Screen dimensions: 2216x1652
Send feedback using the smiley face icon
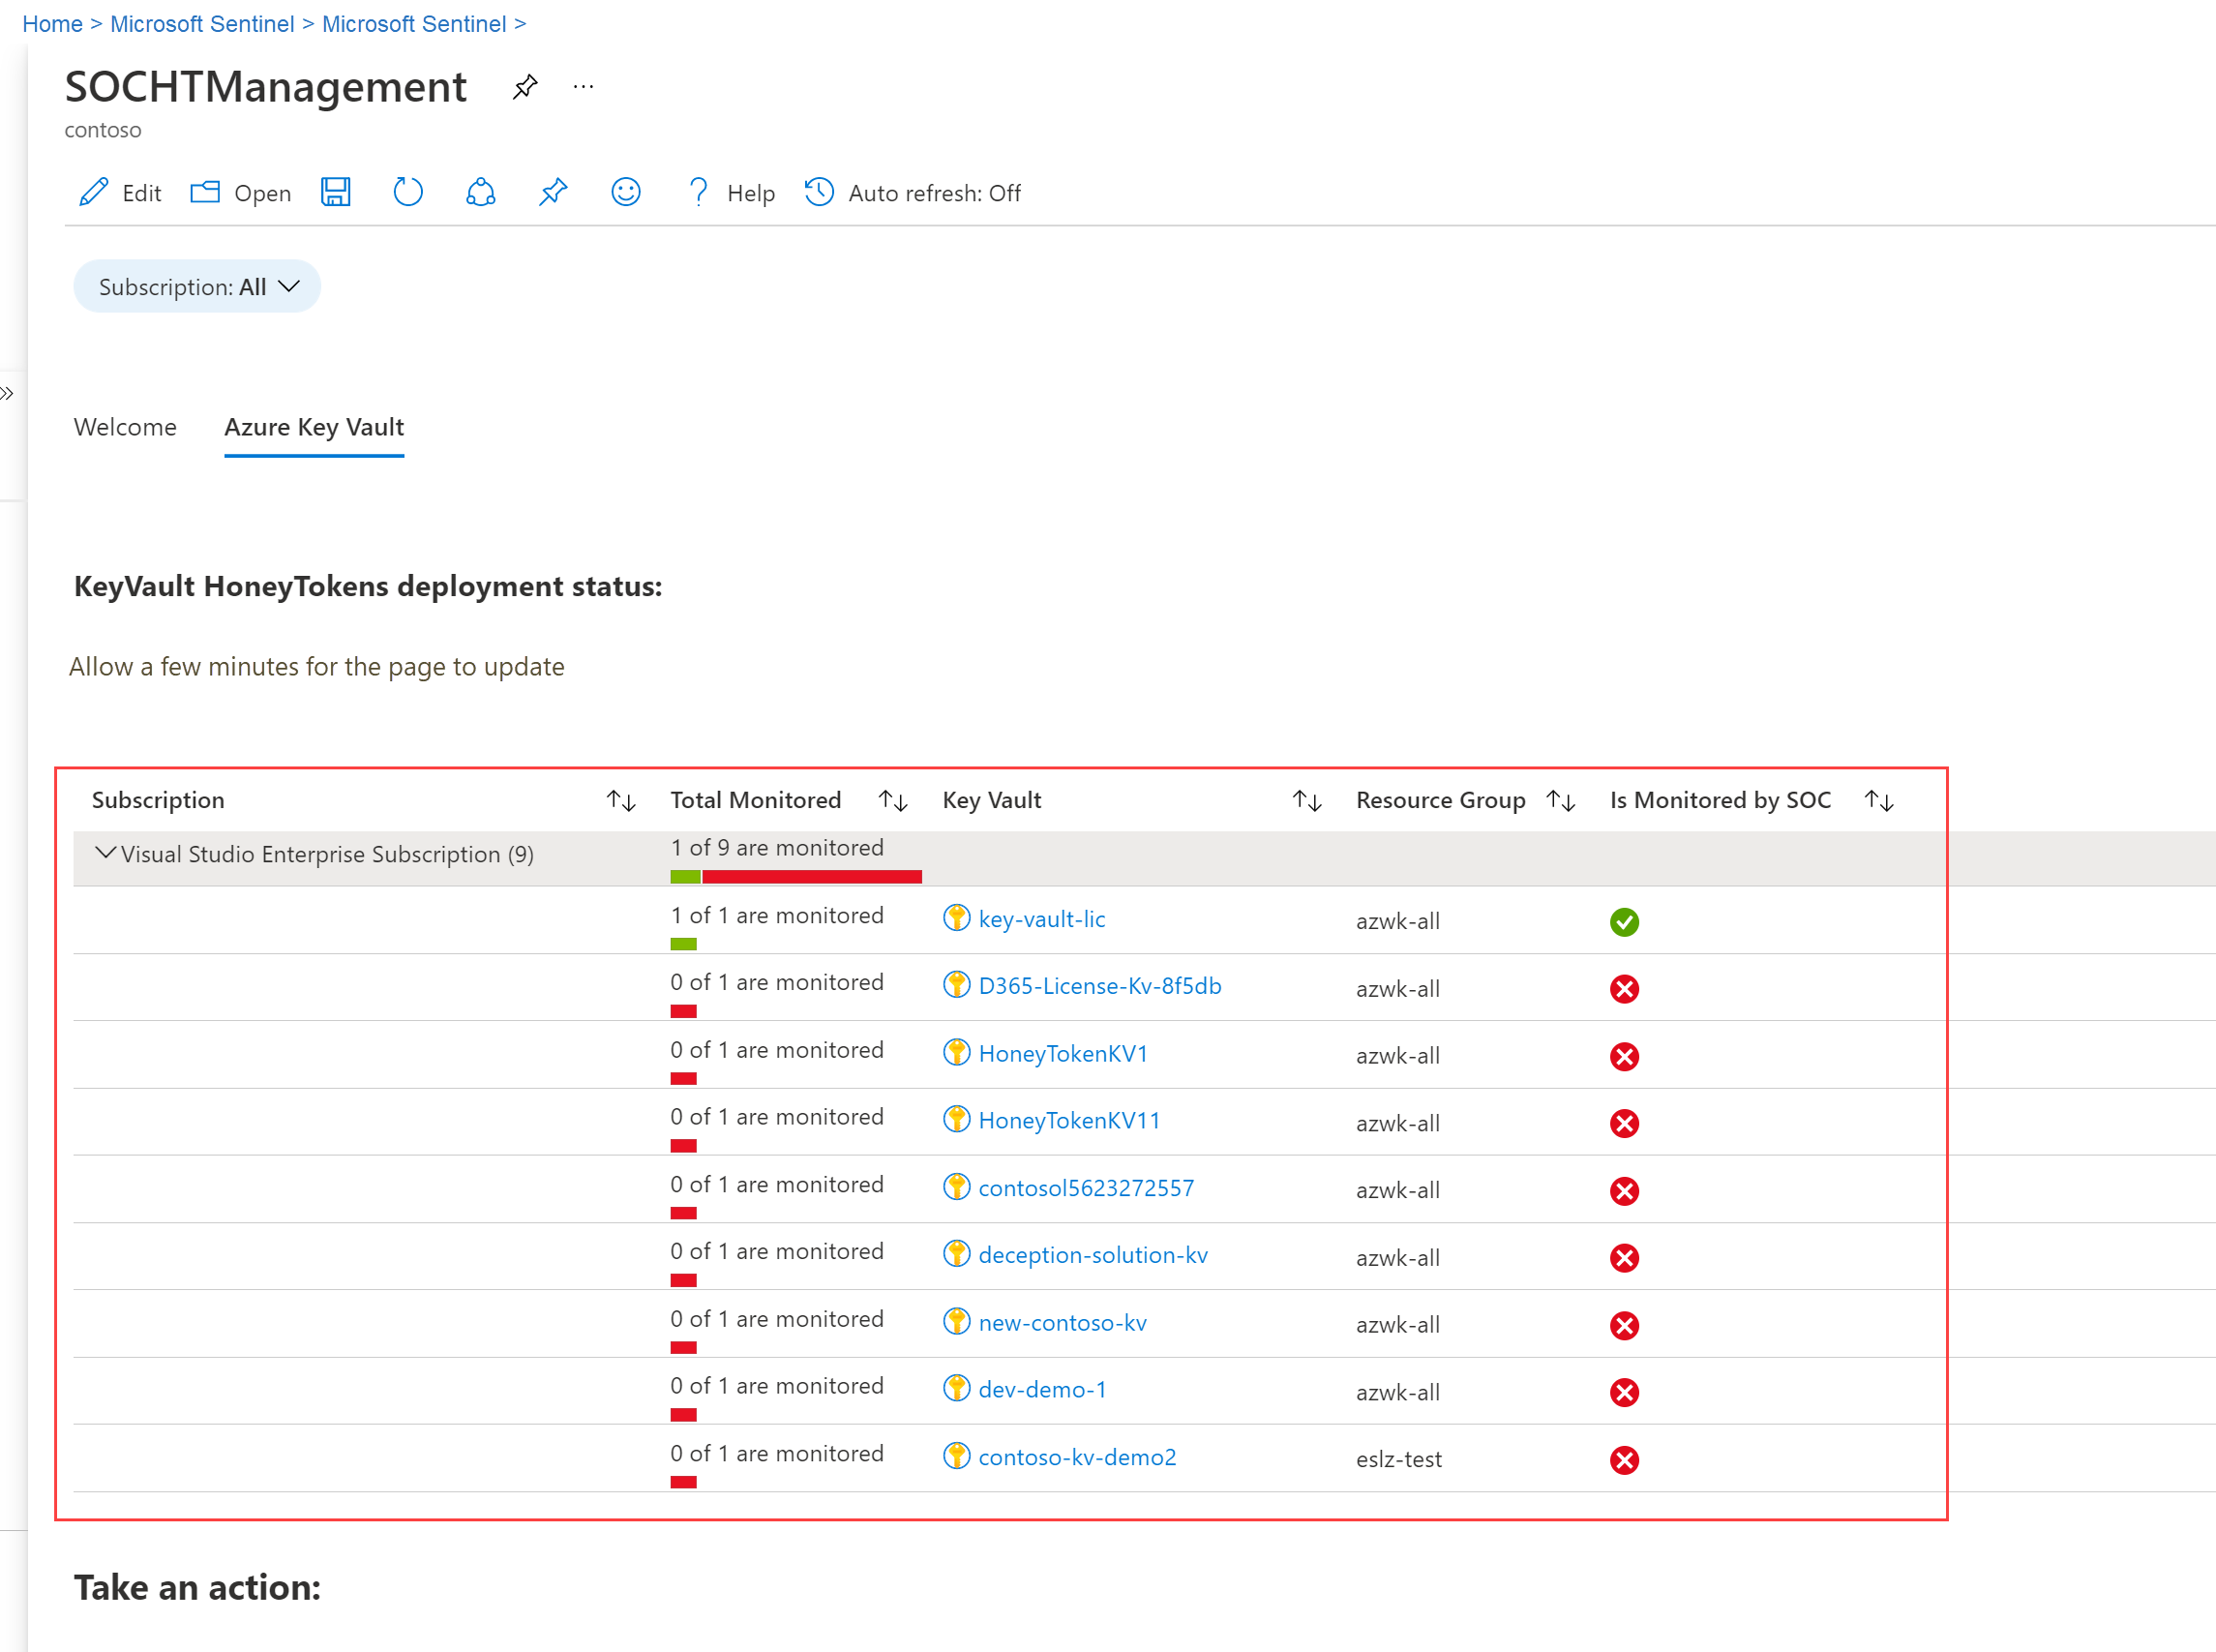pos(626,192)
